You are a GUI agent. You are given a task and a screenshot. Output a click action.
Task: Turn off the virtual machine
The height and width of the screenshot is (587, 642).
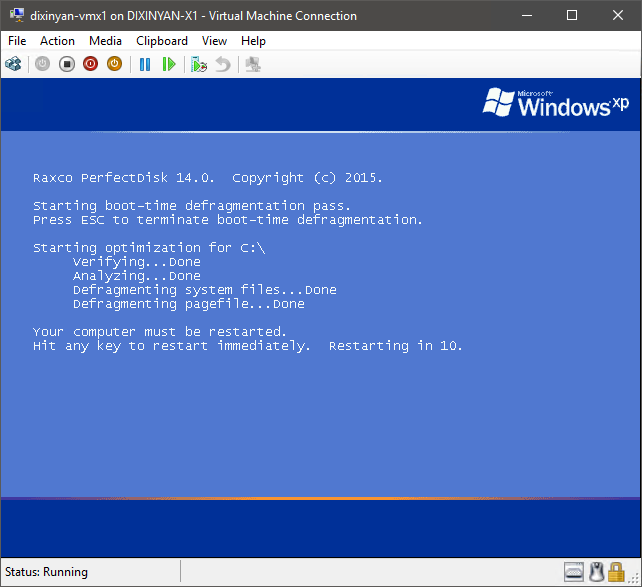[x=67, y=64]
